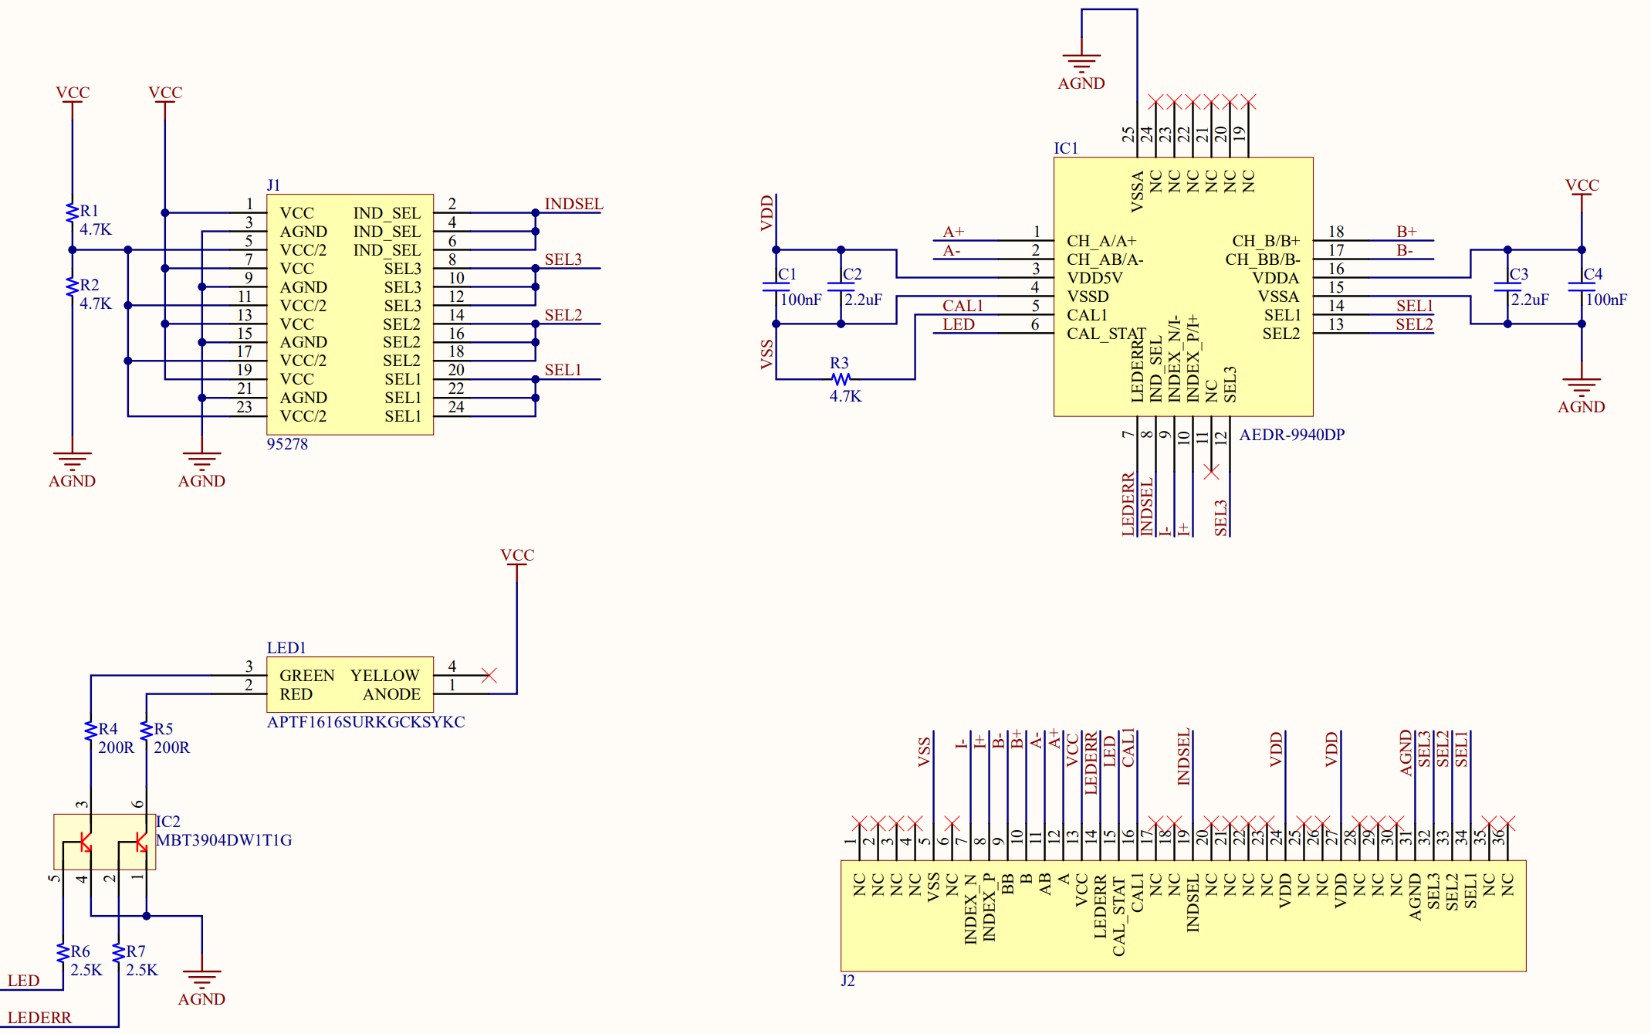Select B+ net label right of IC1

[1407, 232]
